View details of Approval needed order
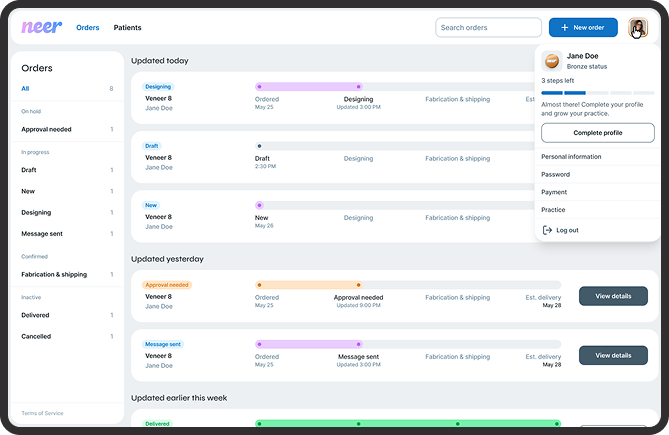The height and width of the screenshot is (435, 669). [613, 296]
